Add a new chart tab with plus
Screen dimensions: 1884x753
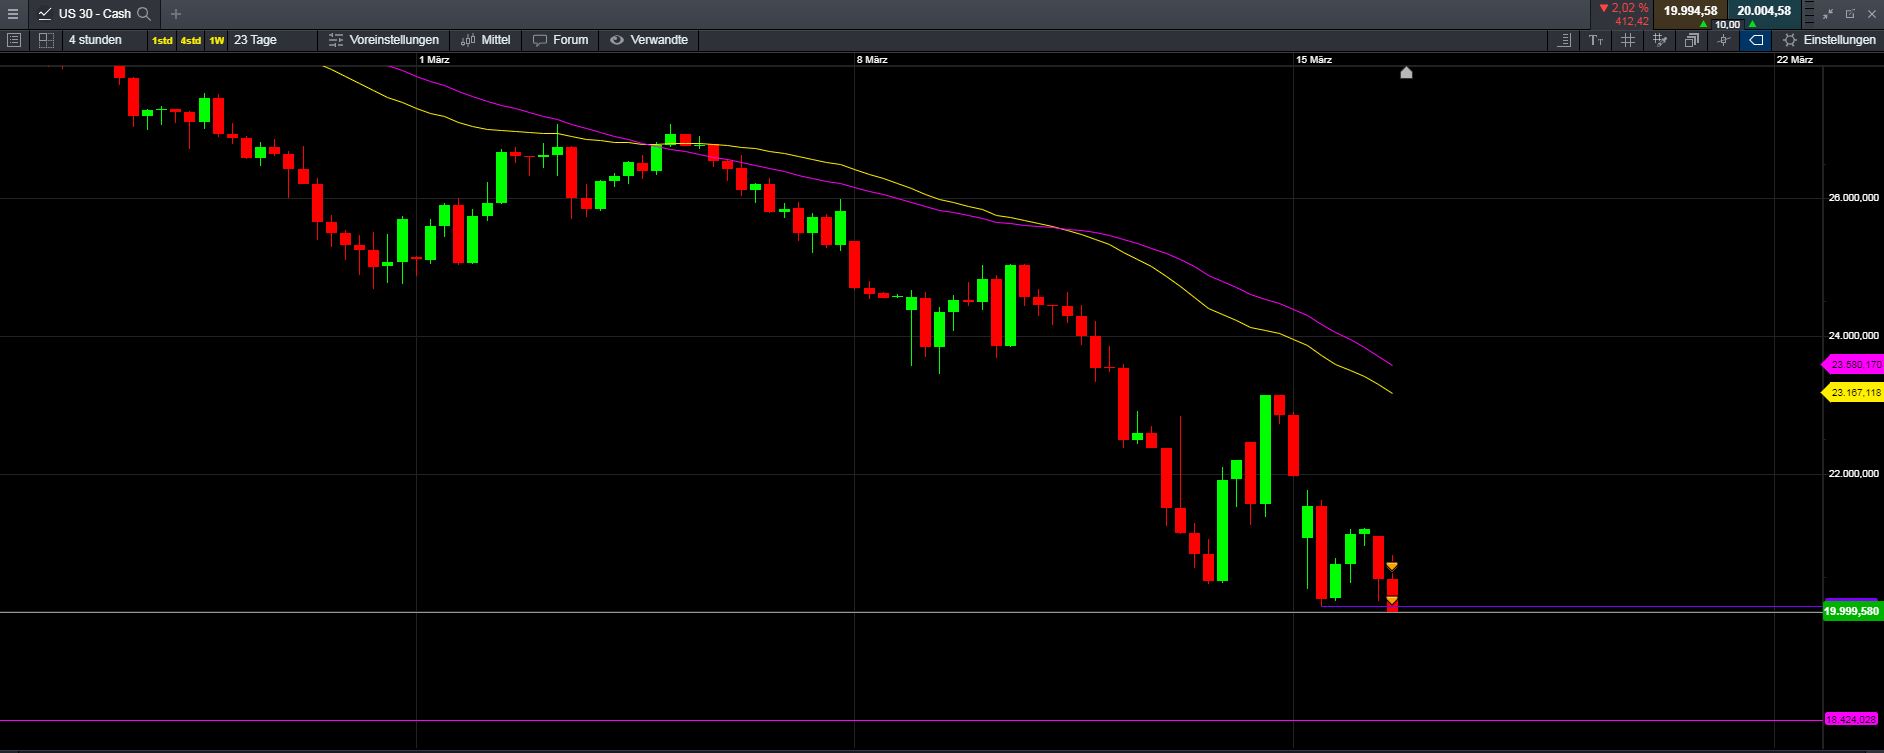coord(176,14)
